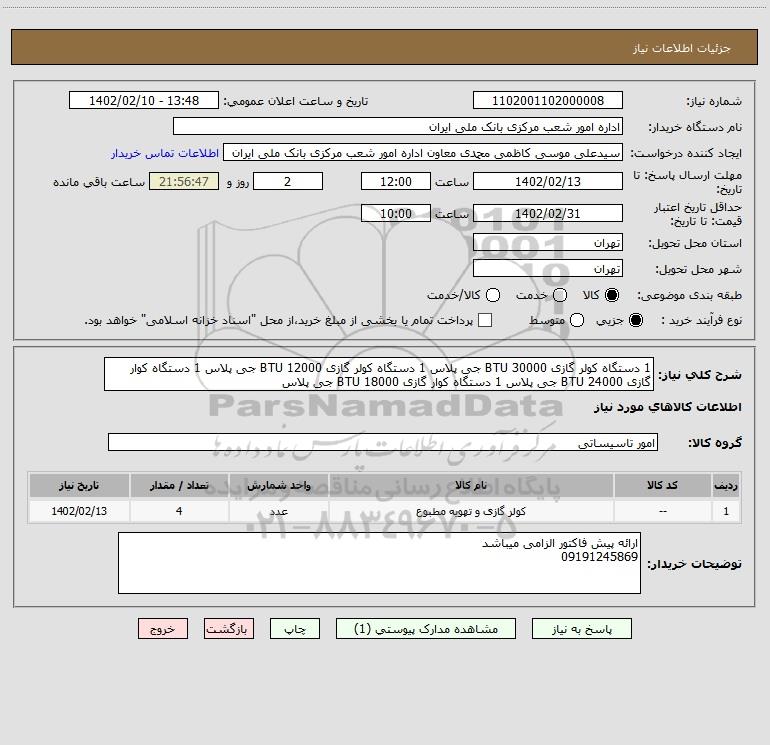Viewport: 770px width, 745px height.
Task: Click the استان محل تحویل field تهران
Action: [548, 242]
